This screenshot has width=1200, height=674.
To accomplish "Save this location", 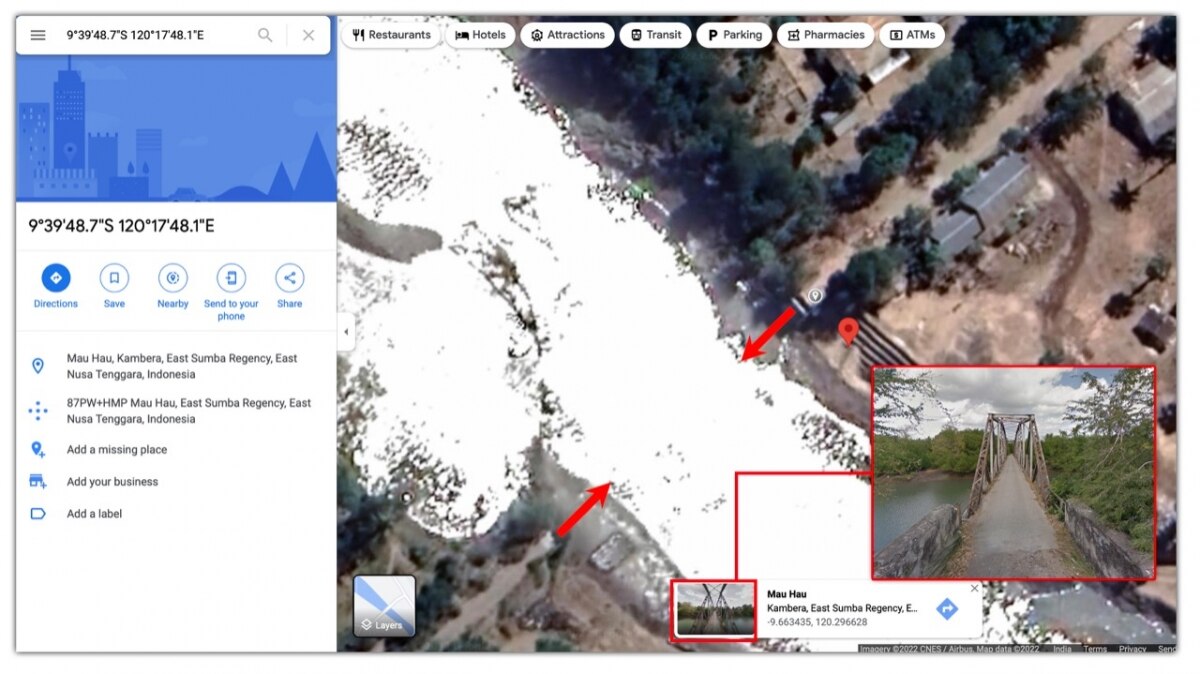I will 114,278.
